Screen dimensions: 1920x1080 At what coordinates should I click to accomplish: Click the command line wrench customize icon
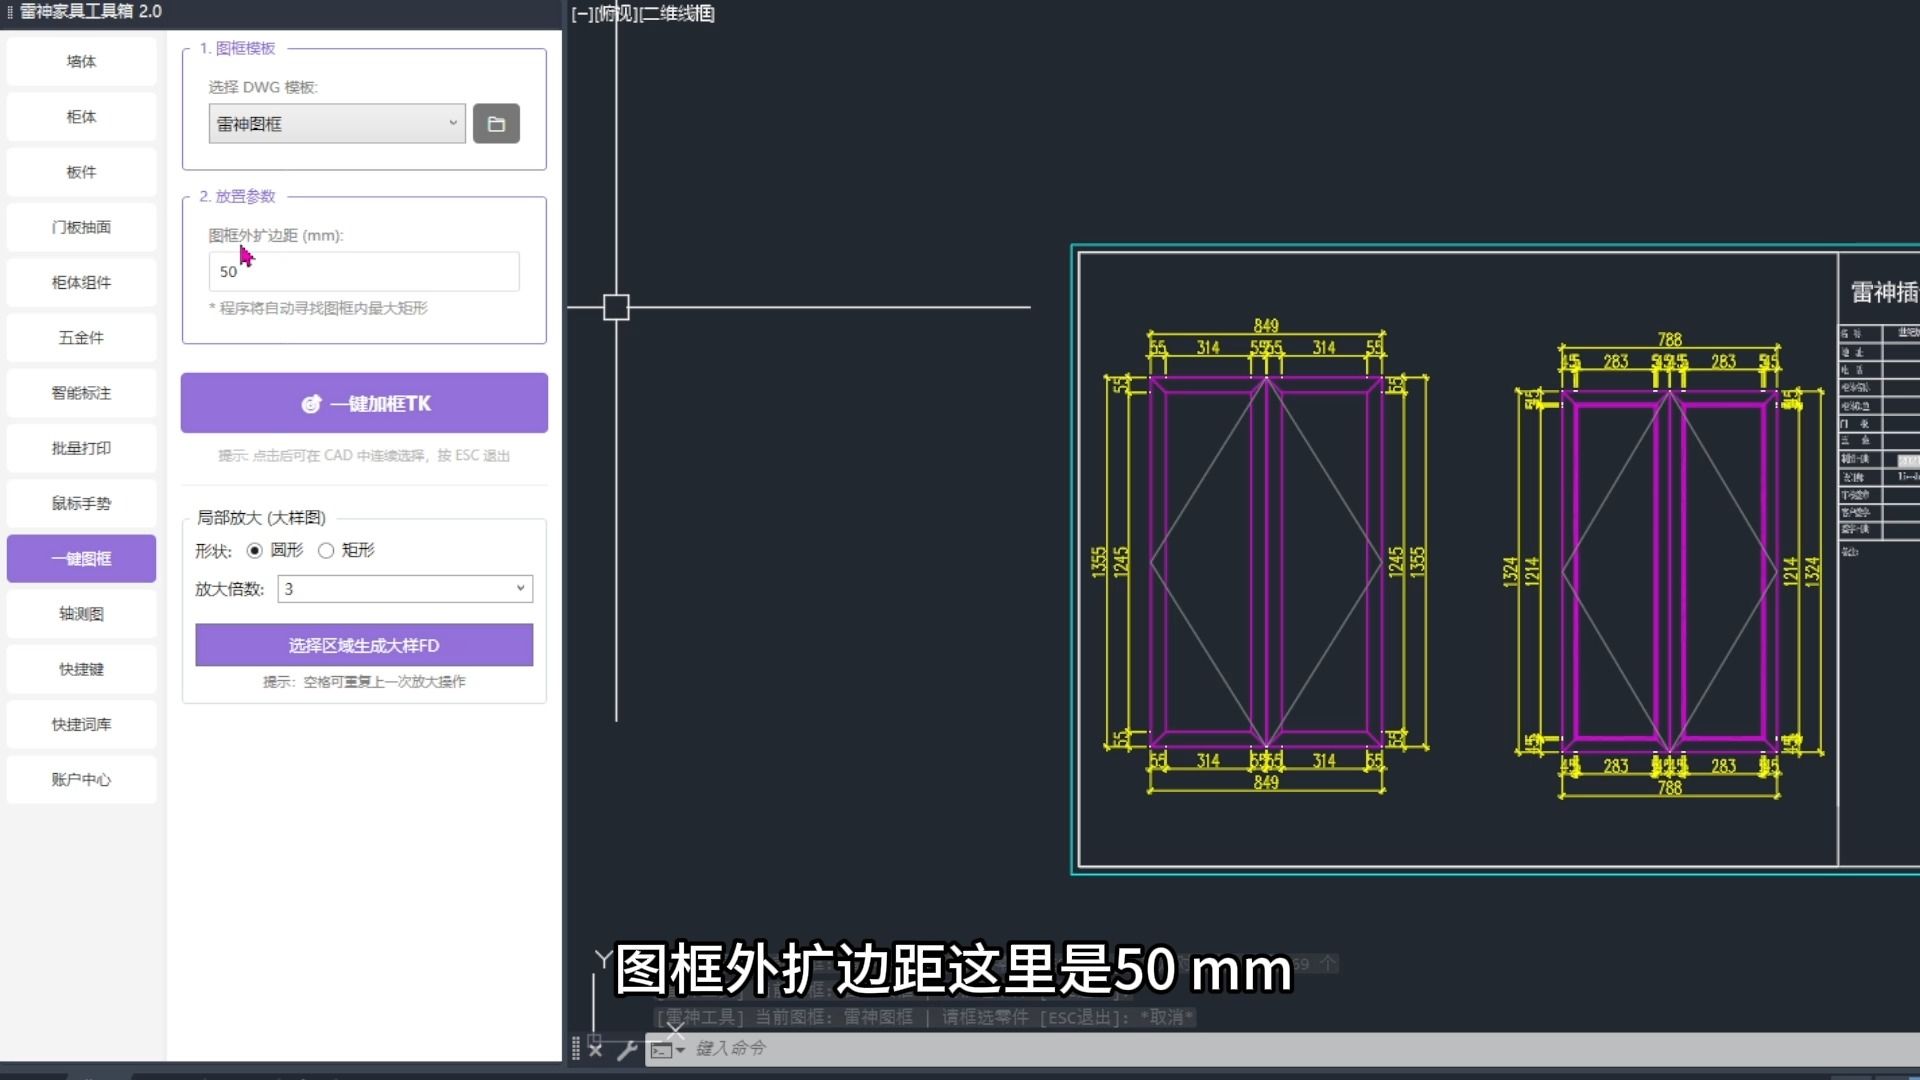tap(627, 1049)
